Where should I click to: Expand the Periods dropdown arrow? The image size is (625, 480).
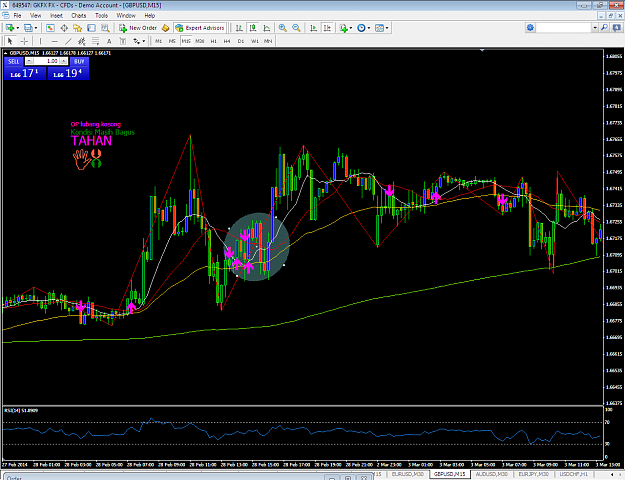369,28
